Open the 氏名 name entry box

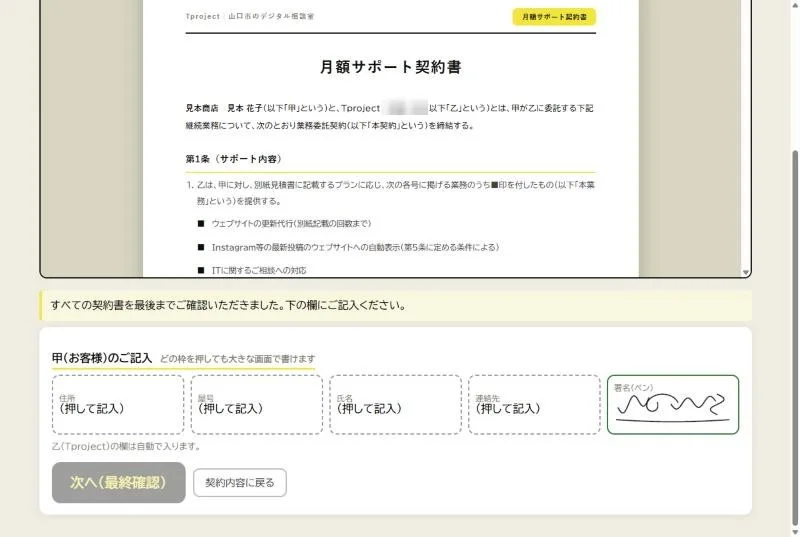[x=395, y=404]
